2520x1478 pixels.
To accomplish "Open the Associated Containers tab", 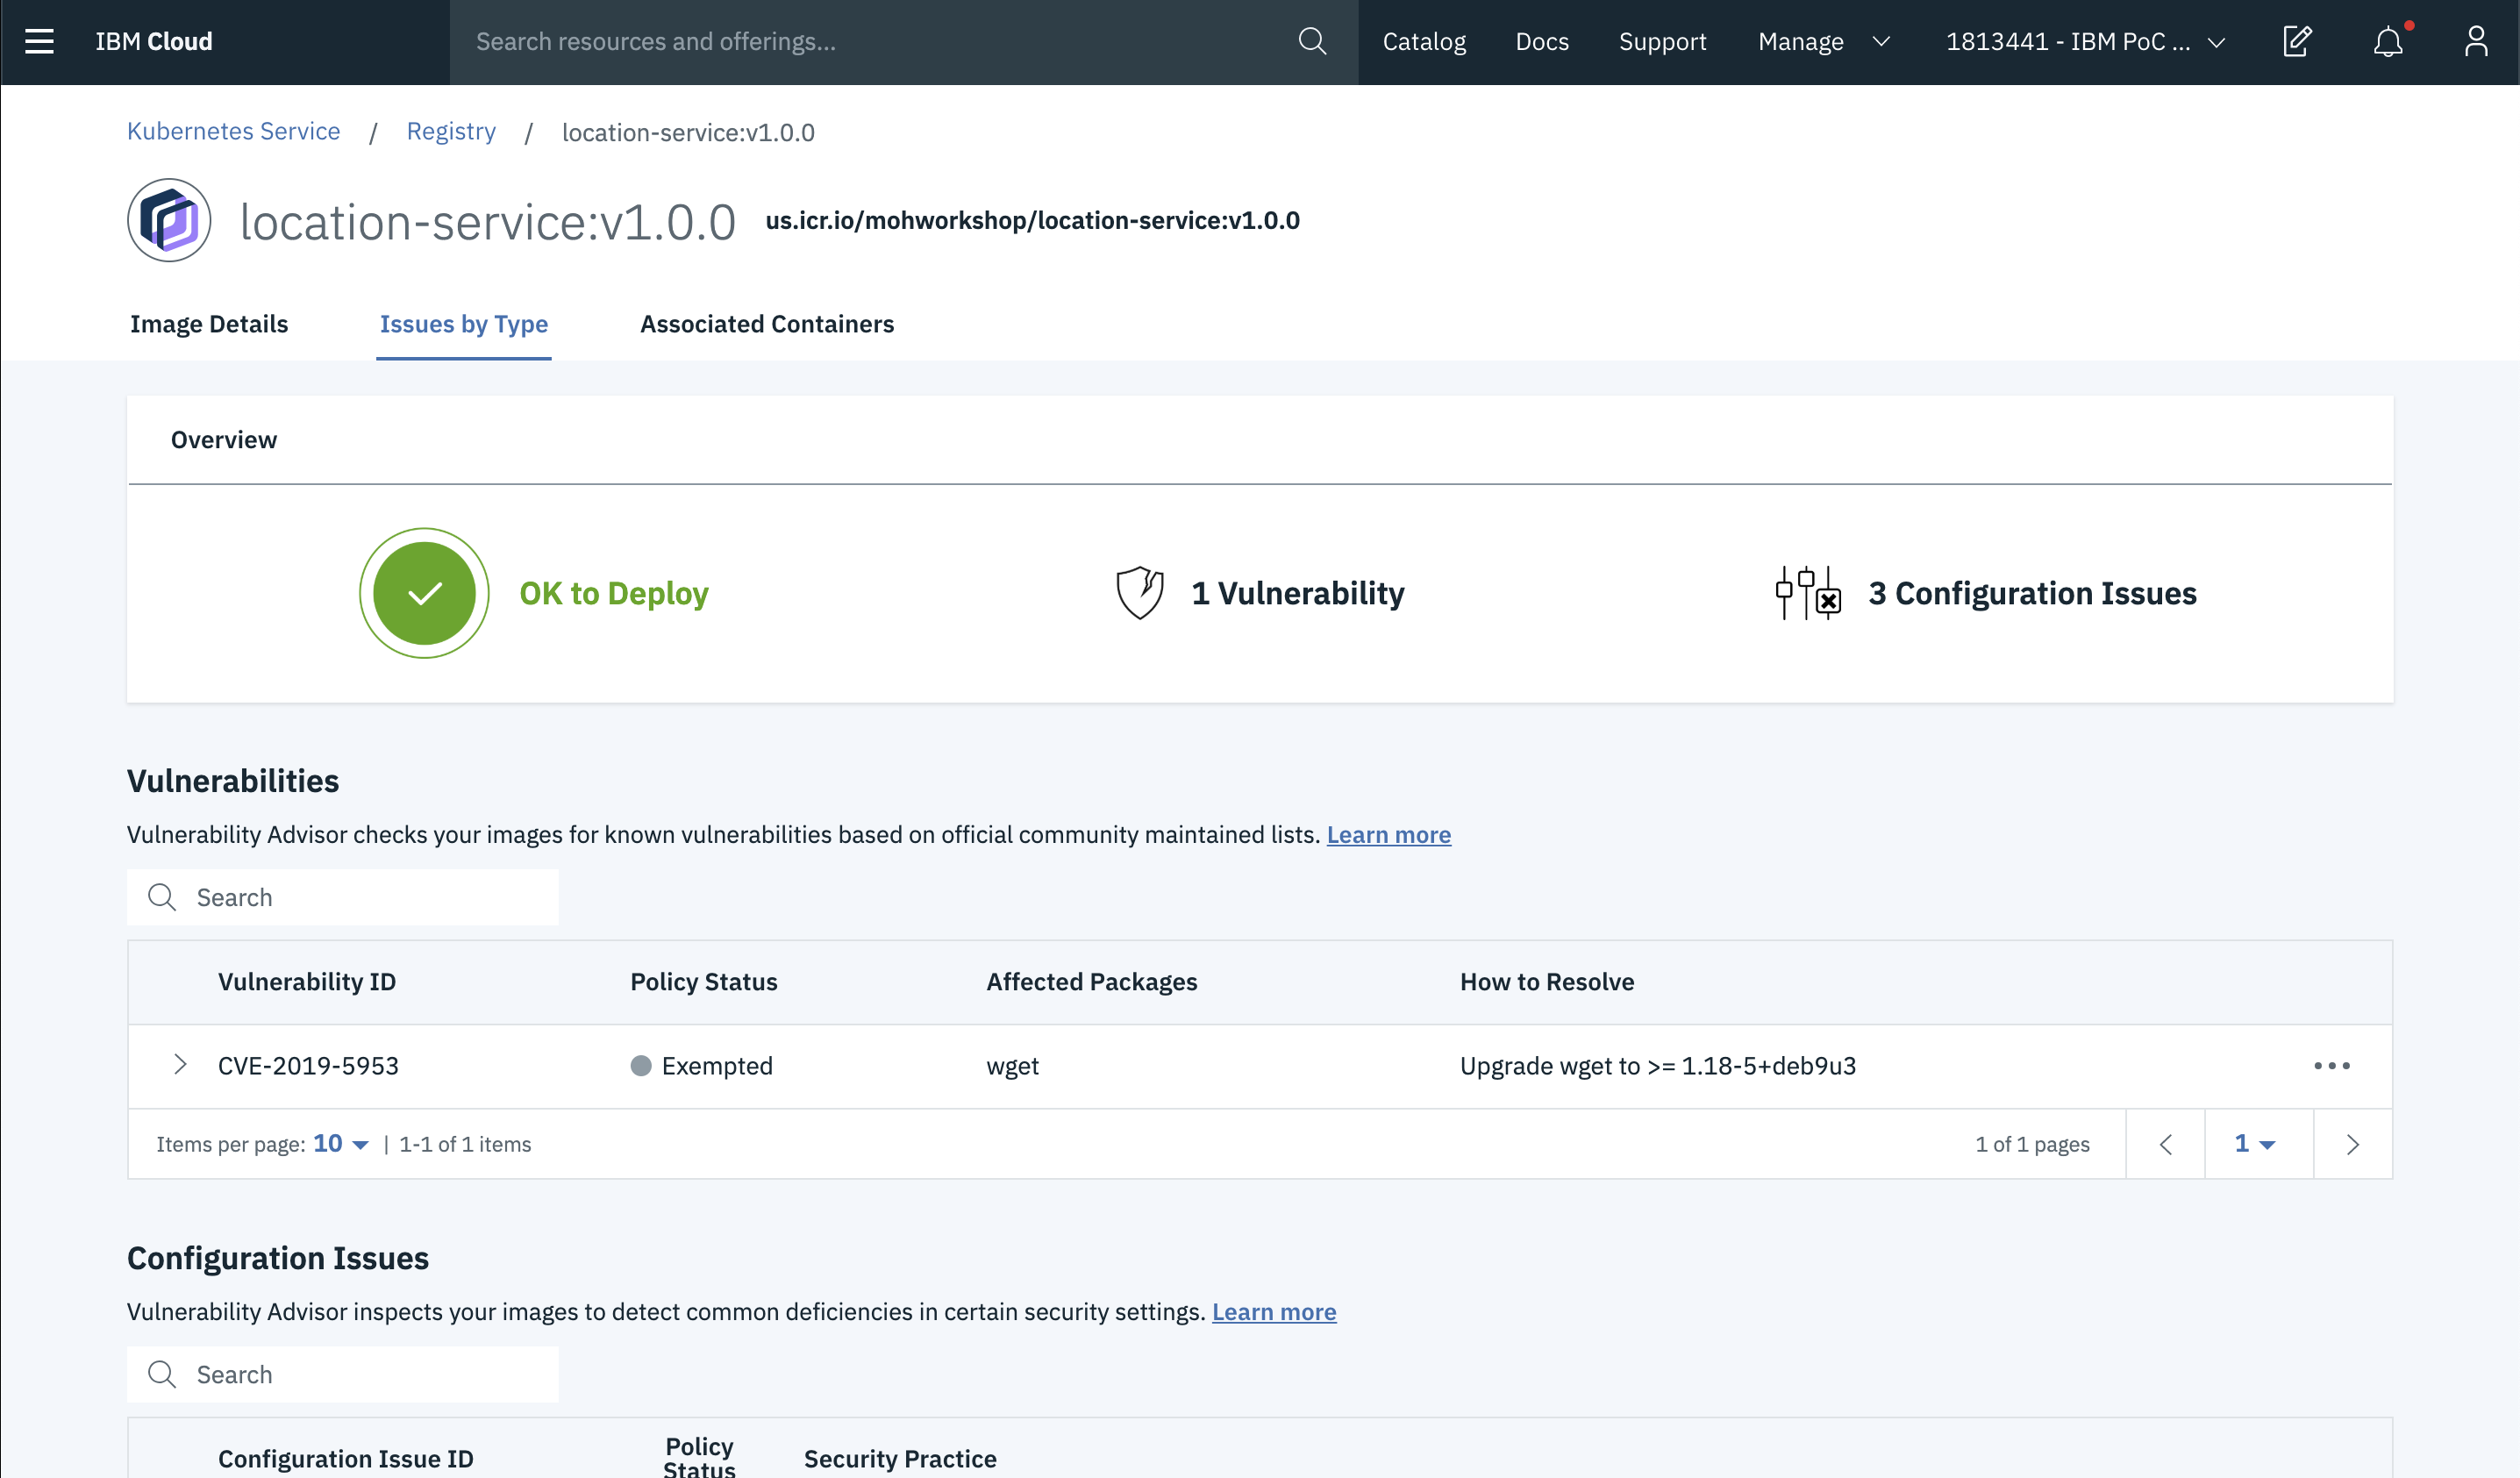I will click(767, 324).
